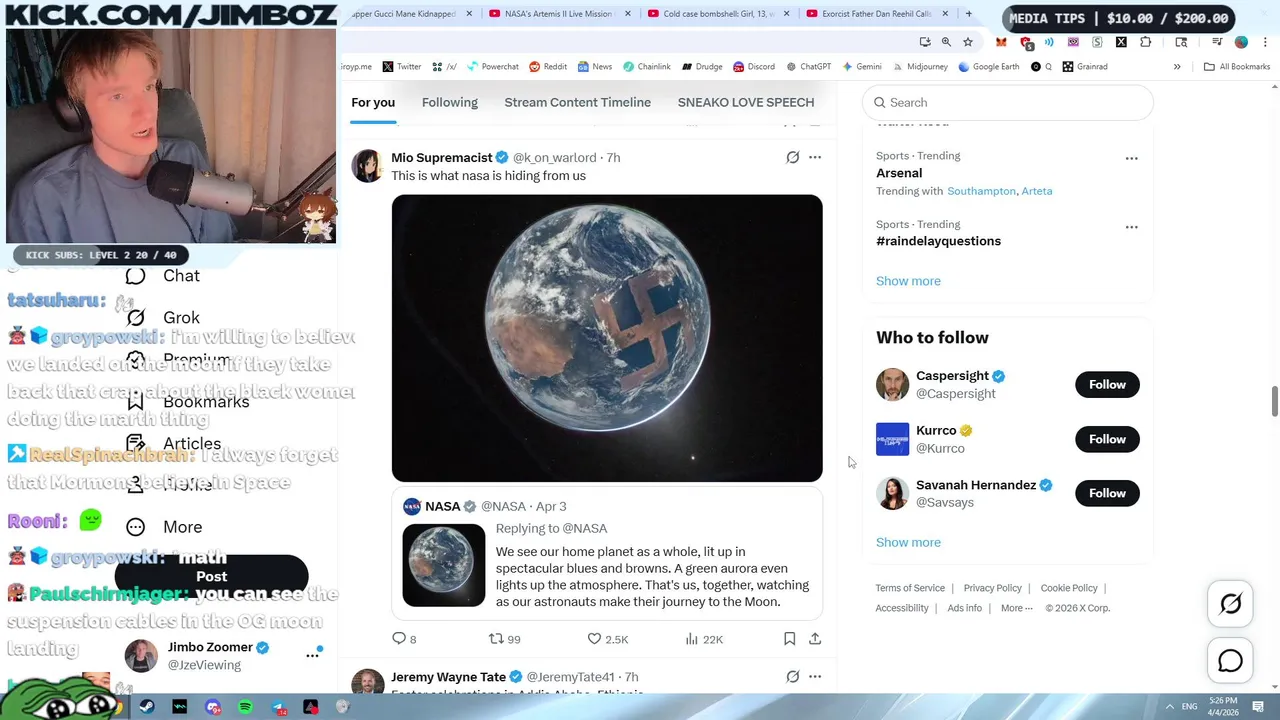Click Grok icon on Jeremy Wayne Tate post
The width and height of the screenshot is (1280, 720).
792,677
